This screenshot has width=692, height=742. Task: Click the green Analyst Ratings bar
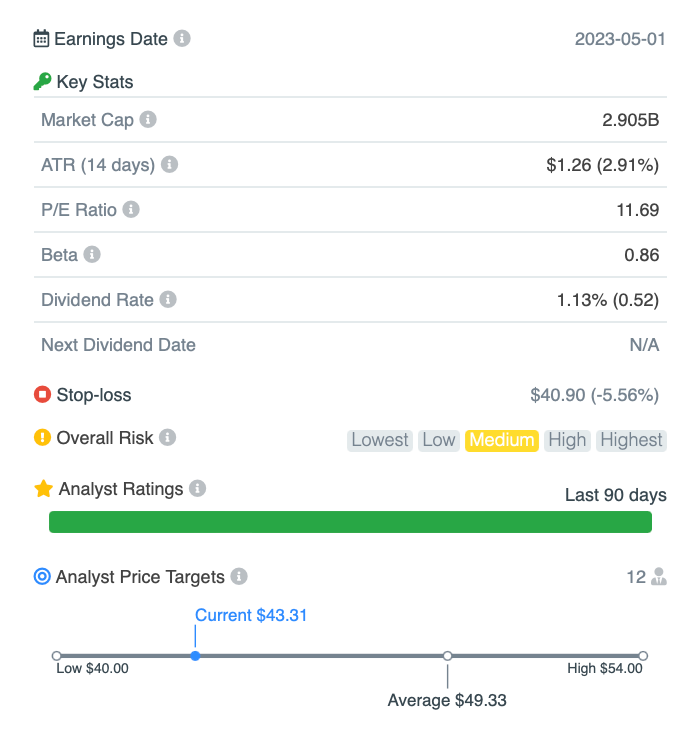point(350,522)
